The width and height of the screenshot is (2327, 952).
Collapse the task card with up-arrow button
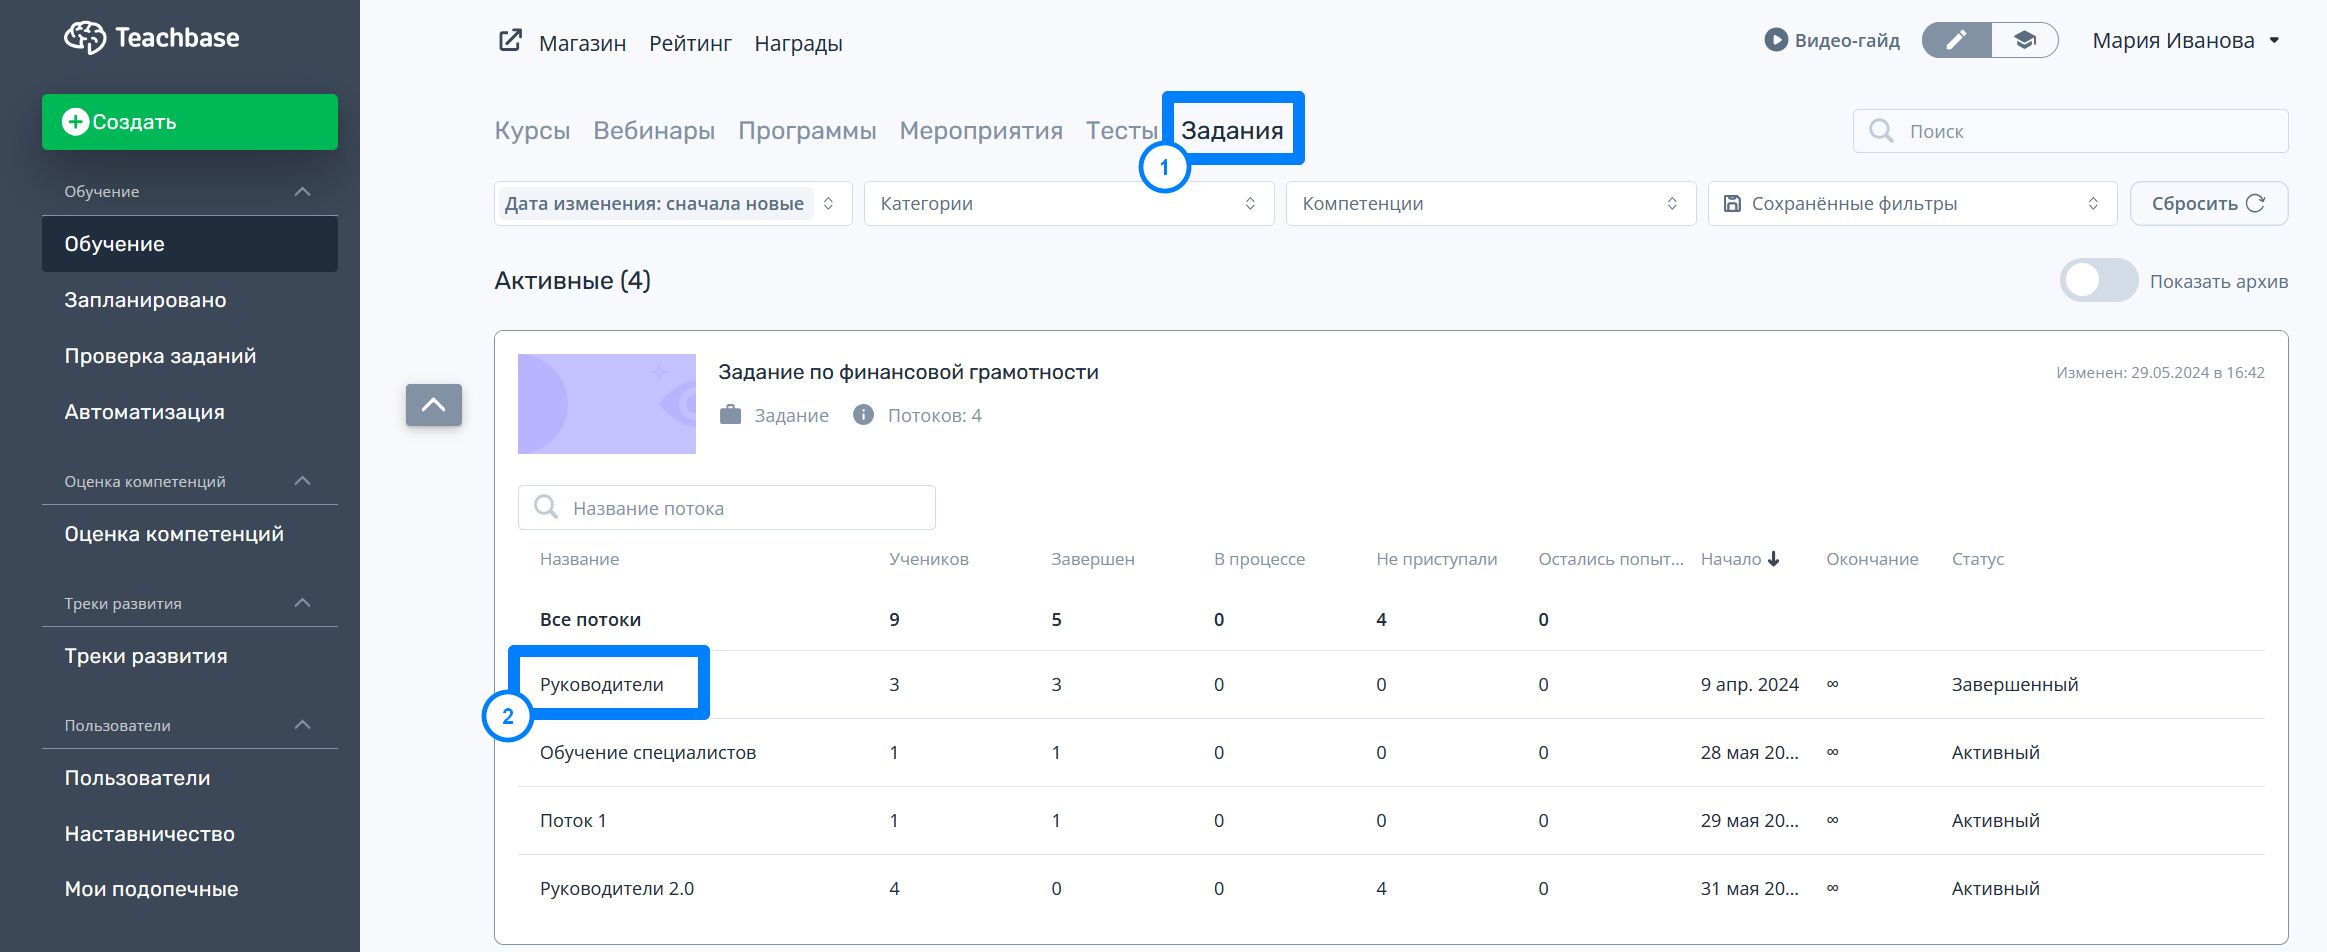434,405
